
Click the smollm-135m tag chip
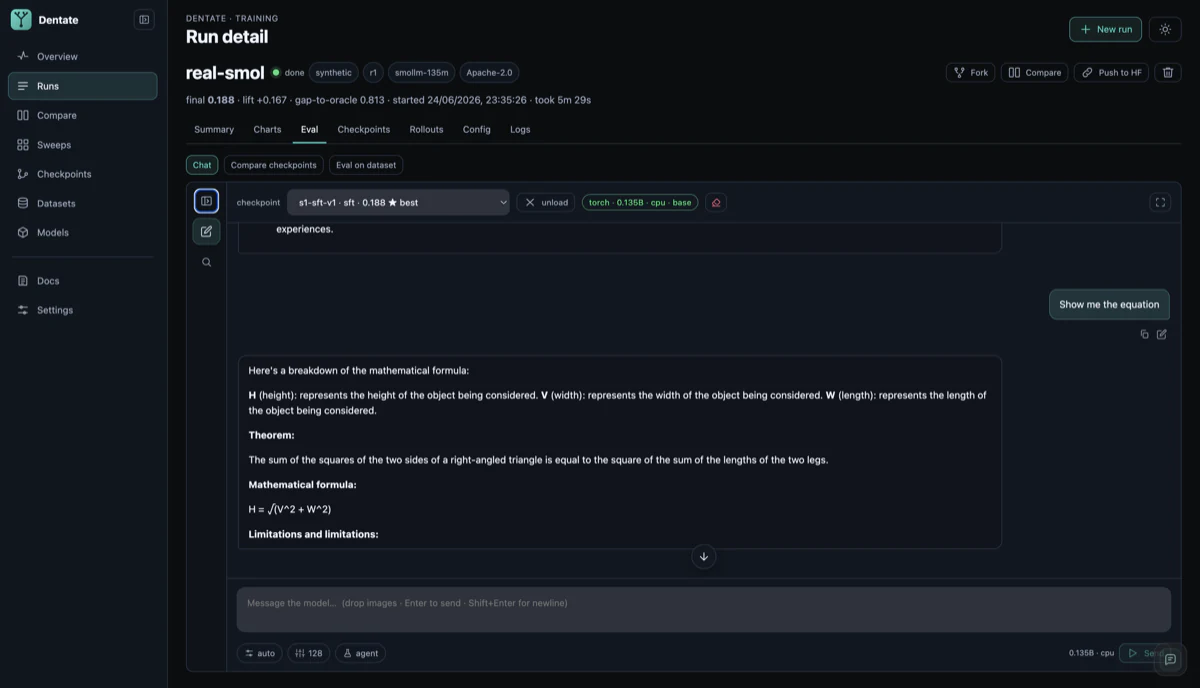click(421, 73)
